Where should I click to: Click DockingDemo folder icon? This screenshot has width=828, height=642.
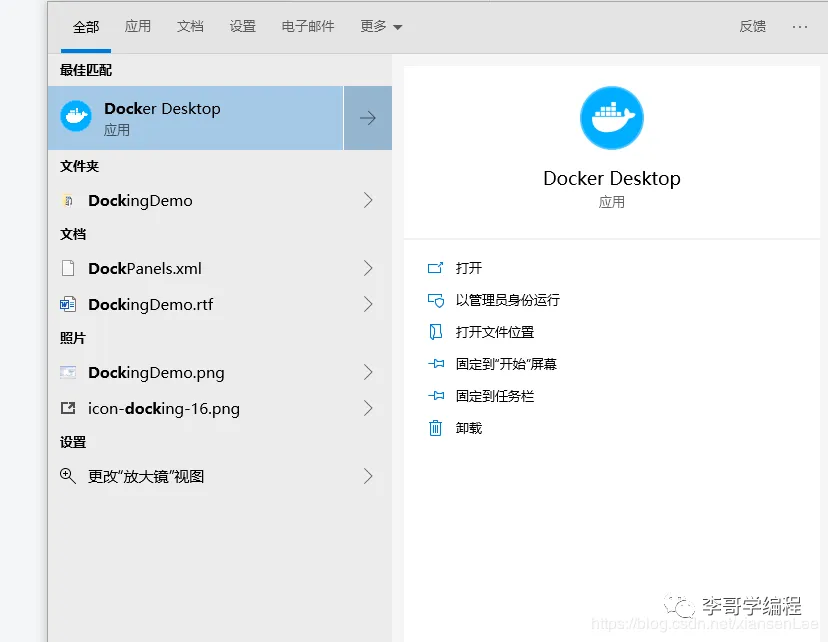click(68, 200)
